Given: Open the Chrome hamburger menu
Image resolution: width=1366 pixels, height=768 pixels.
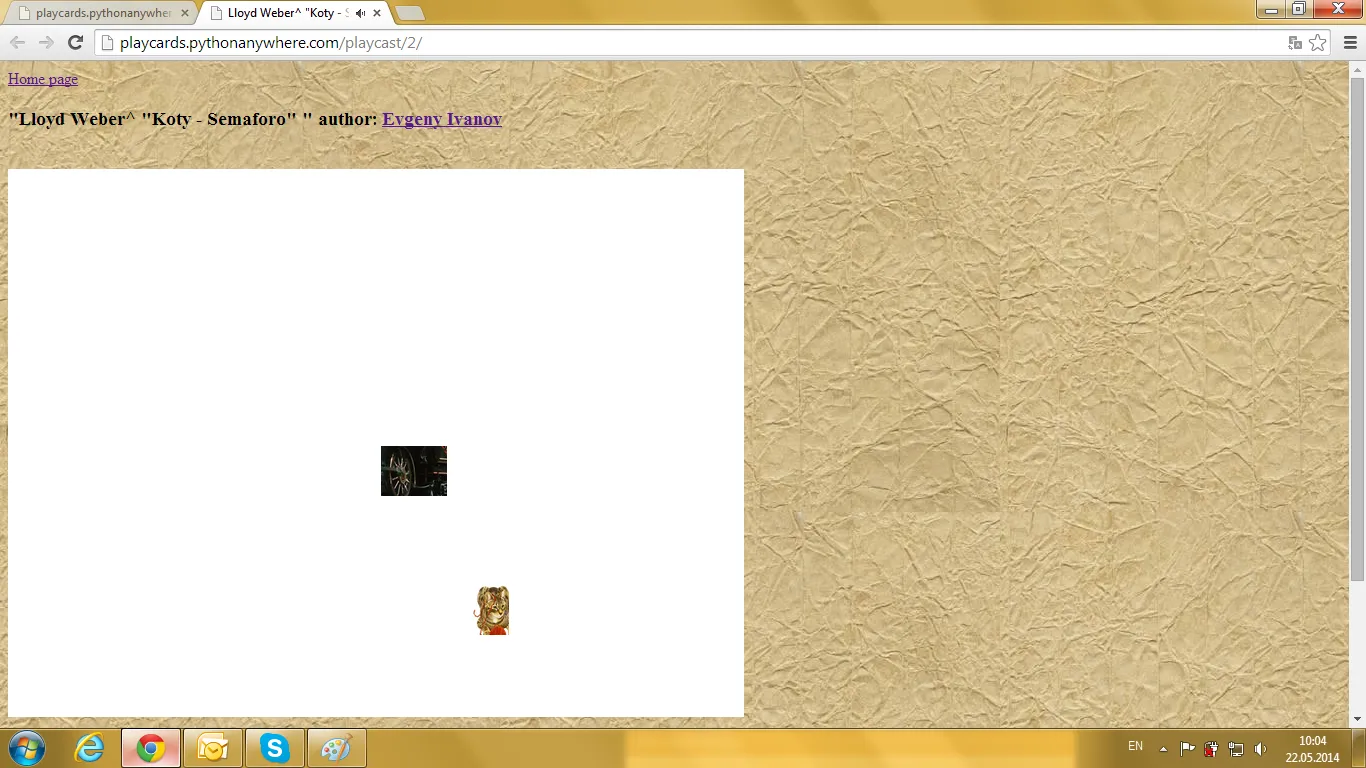Looking at the screenshot, I should 1350,42.
